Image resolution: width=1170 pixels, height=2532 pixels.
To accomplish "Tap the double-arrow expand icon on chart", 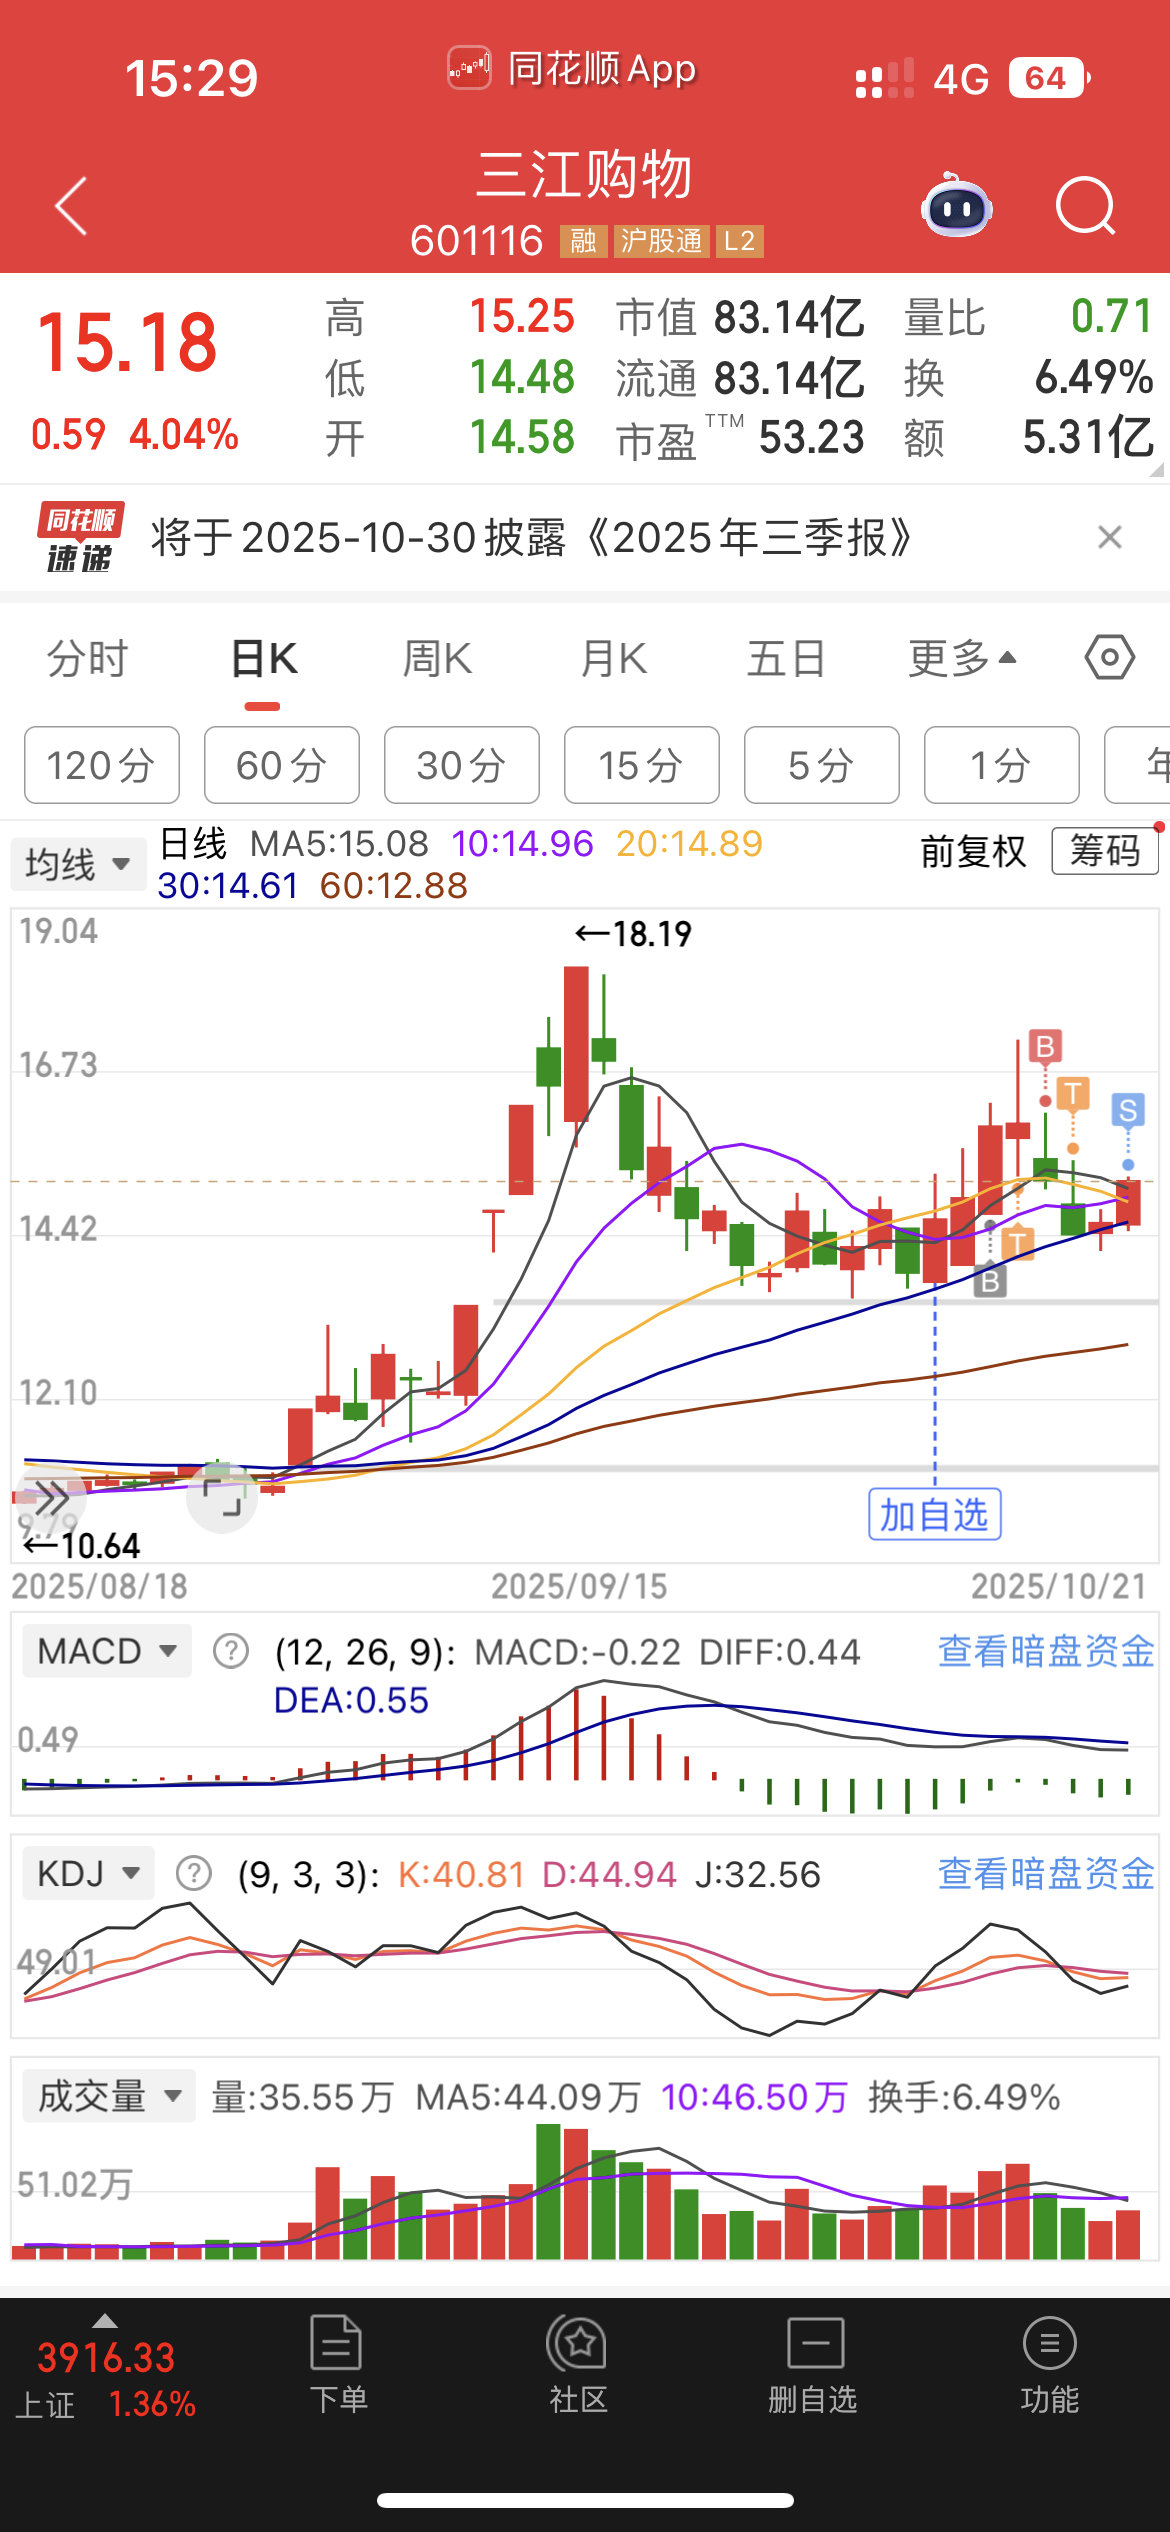I will pyautogui.click(x=50, y=1498).
